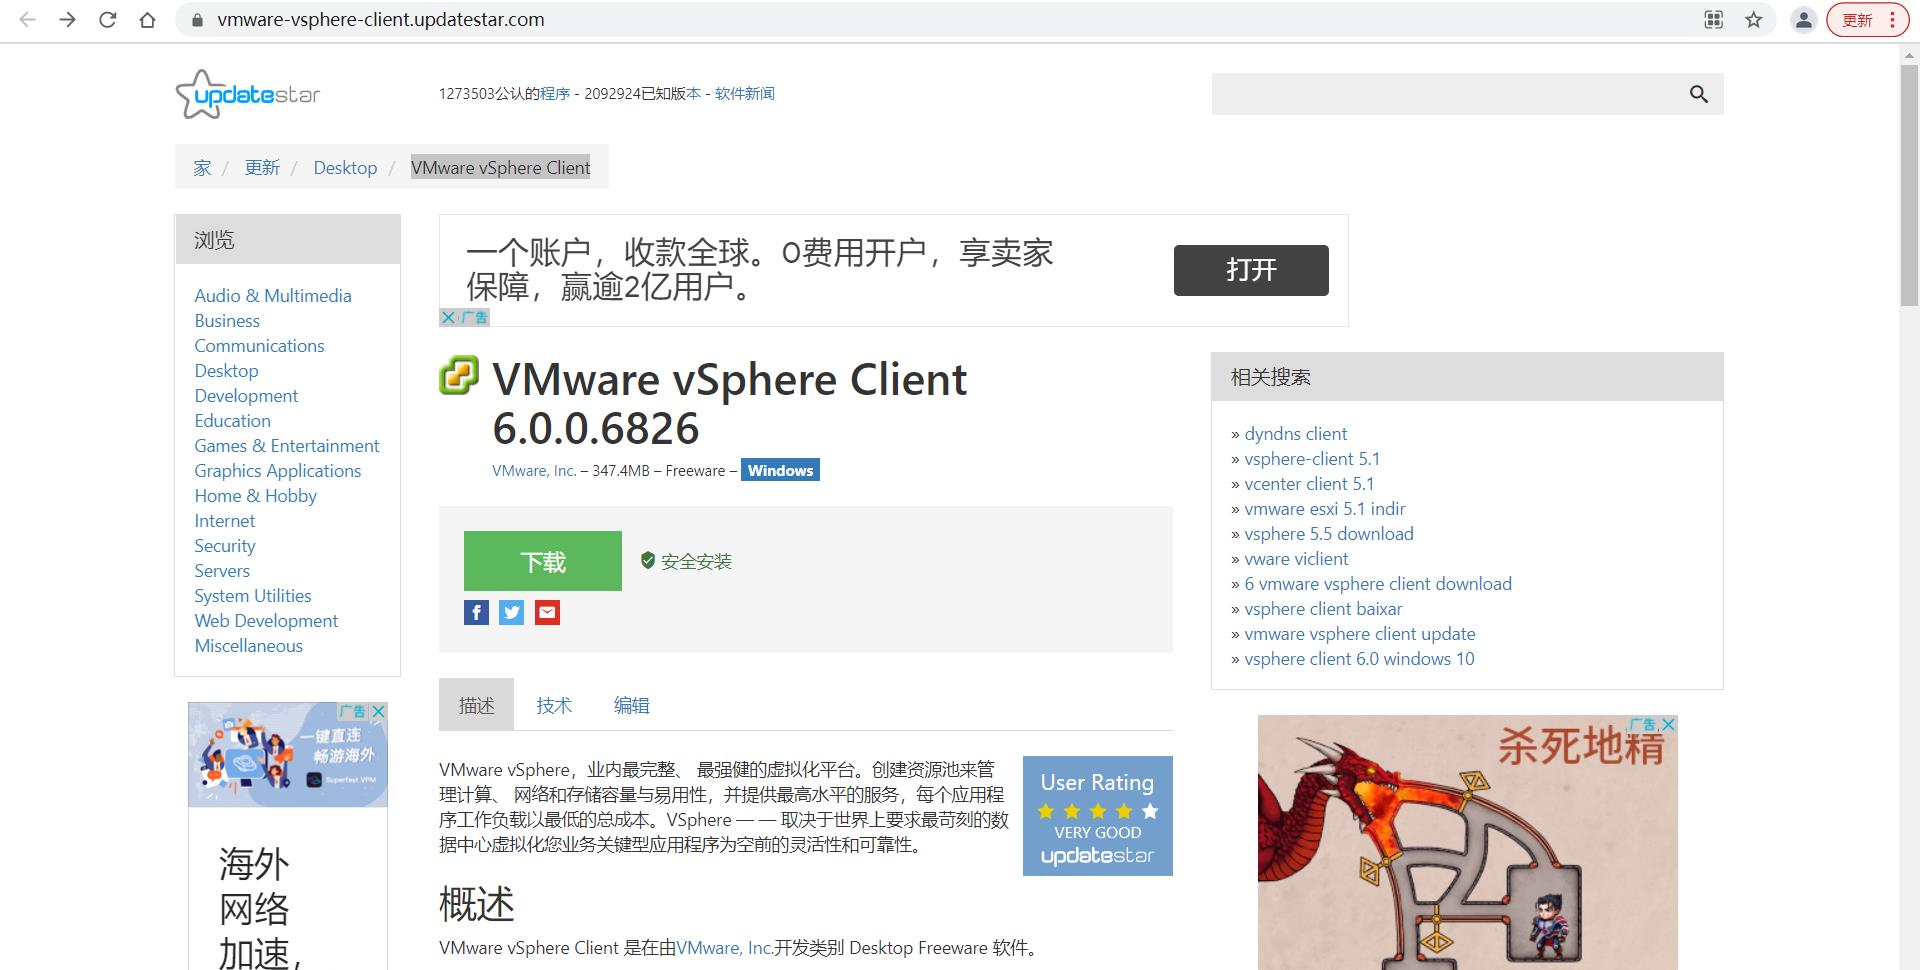Close the left sidebar ad
The image size is (1920, 970).
[379, 712]
